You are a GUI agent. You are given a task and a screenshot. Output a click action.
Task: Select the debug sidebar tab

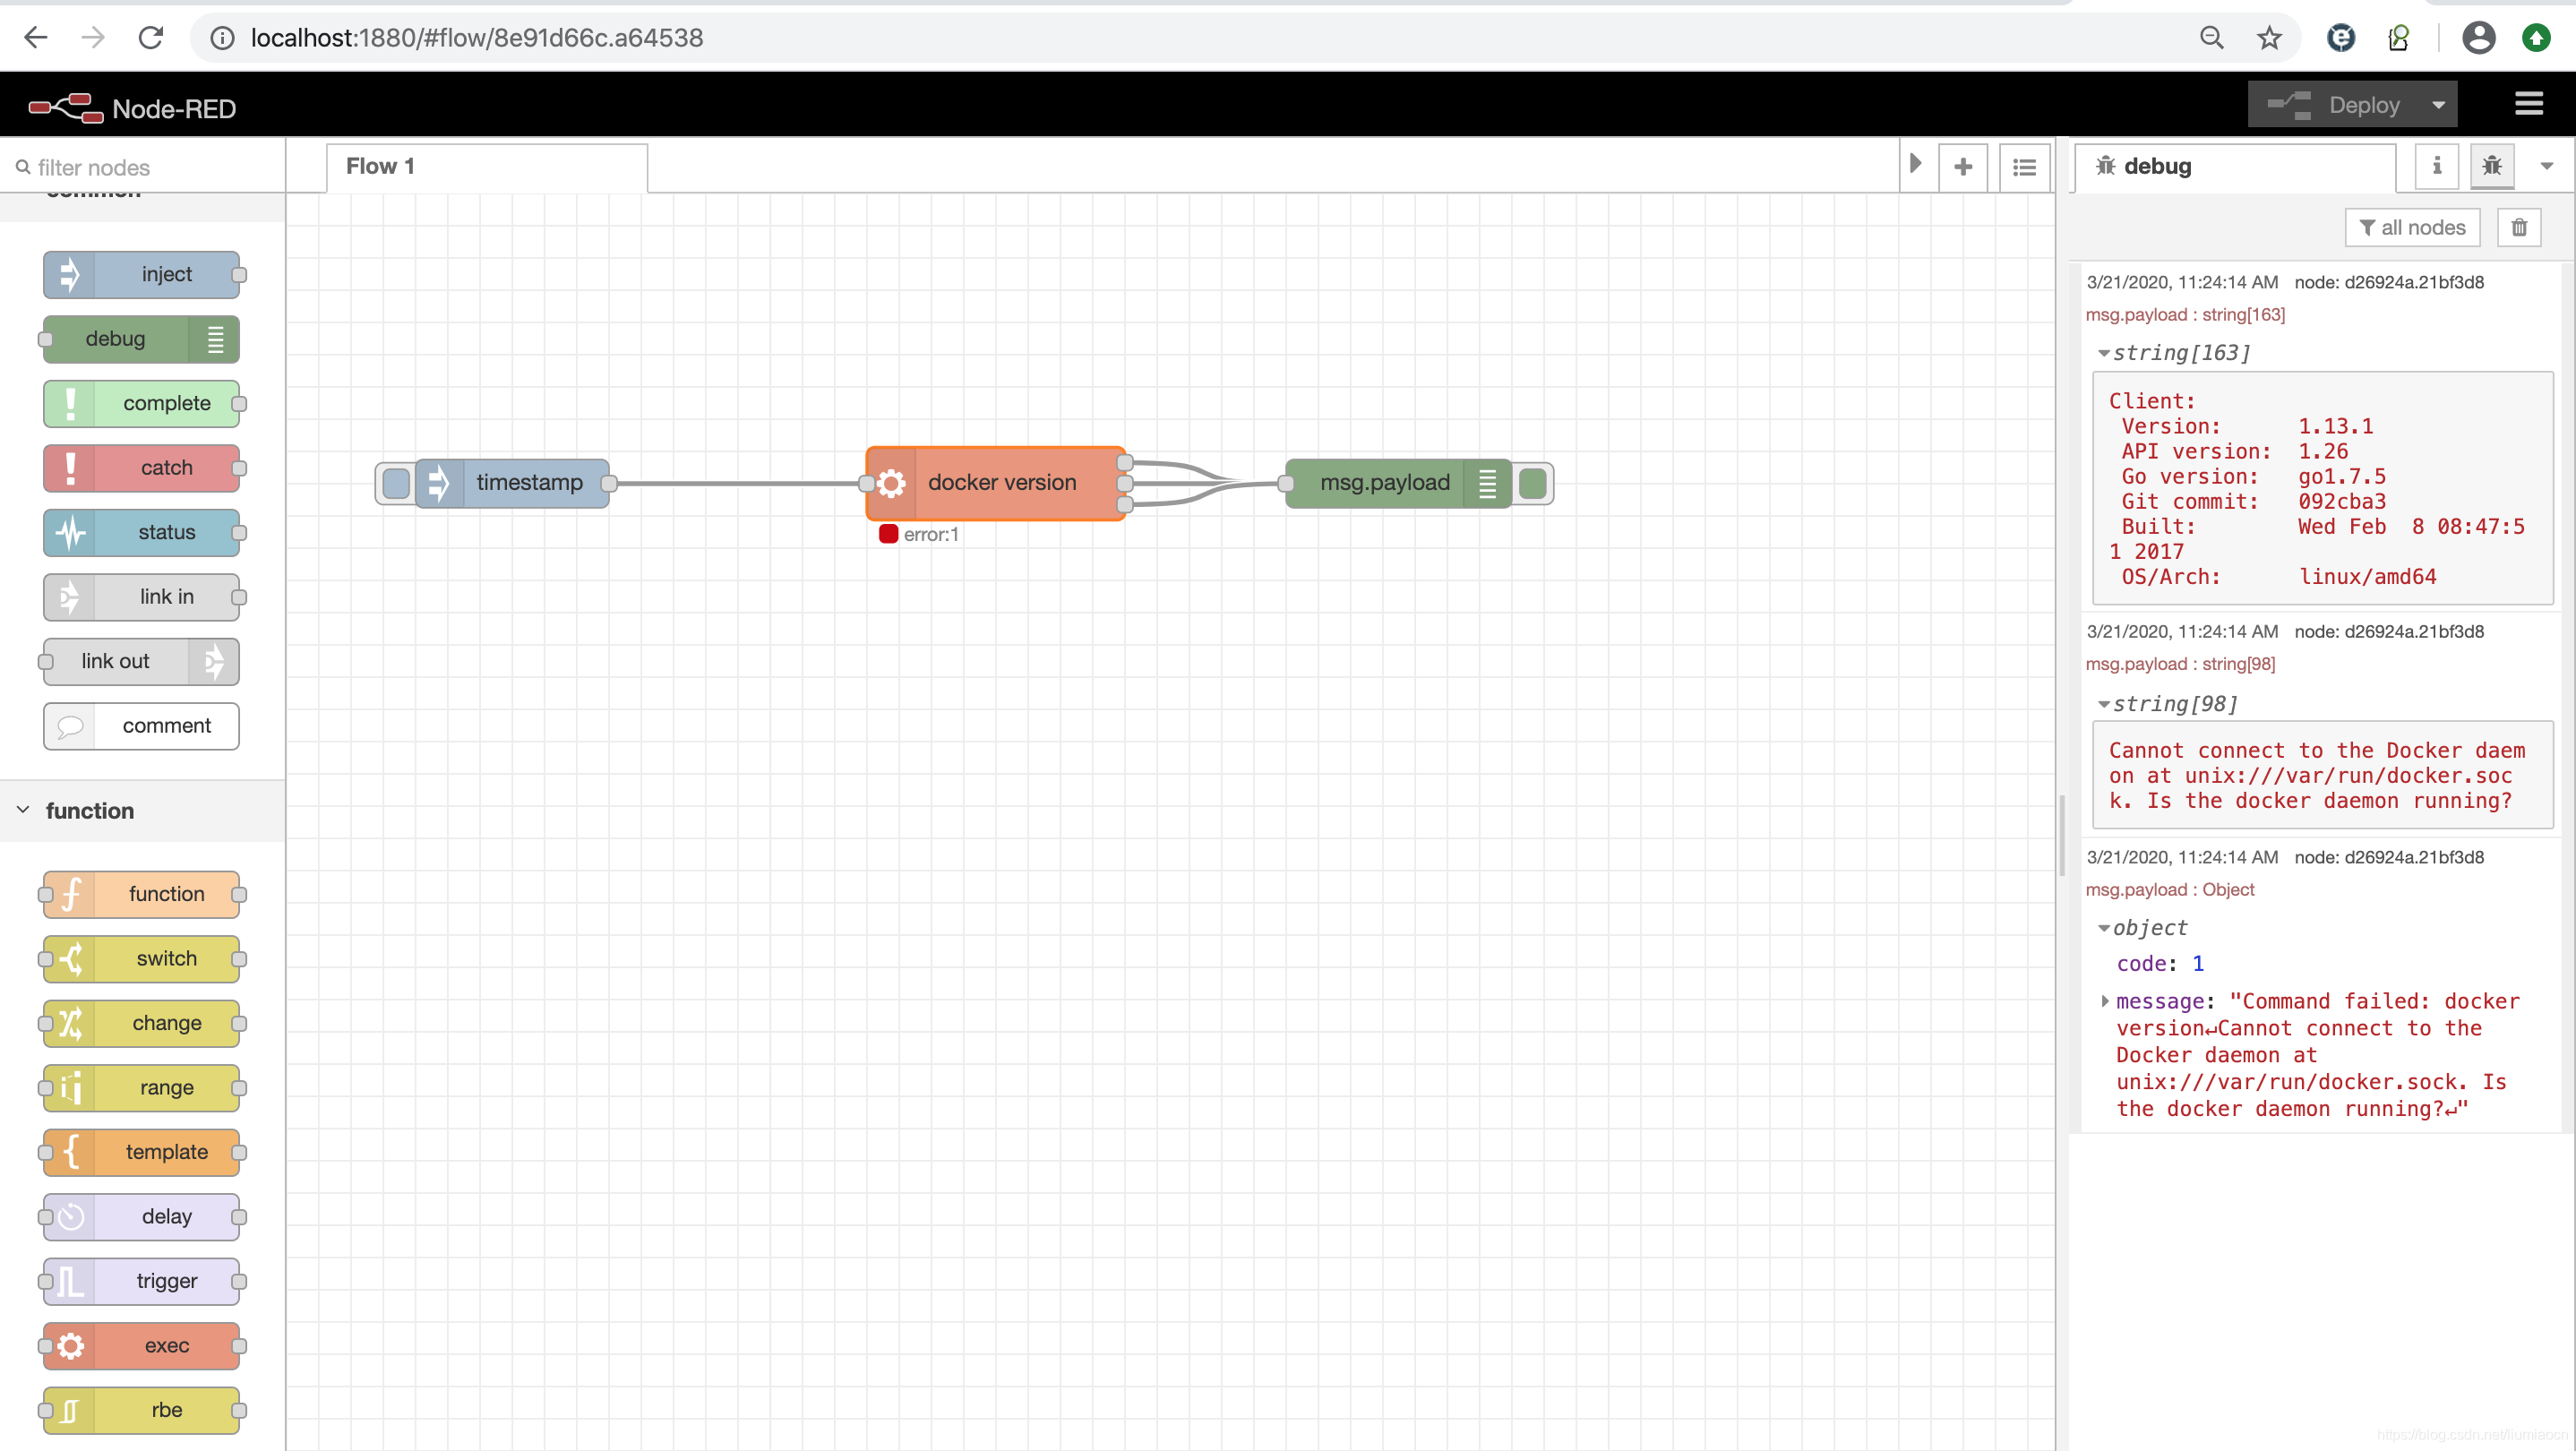coord(2235,167)
